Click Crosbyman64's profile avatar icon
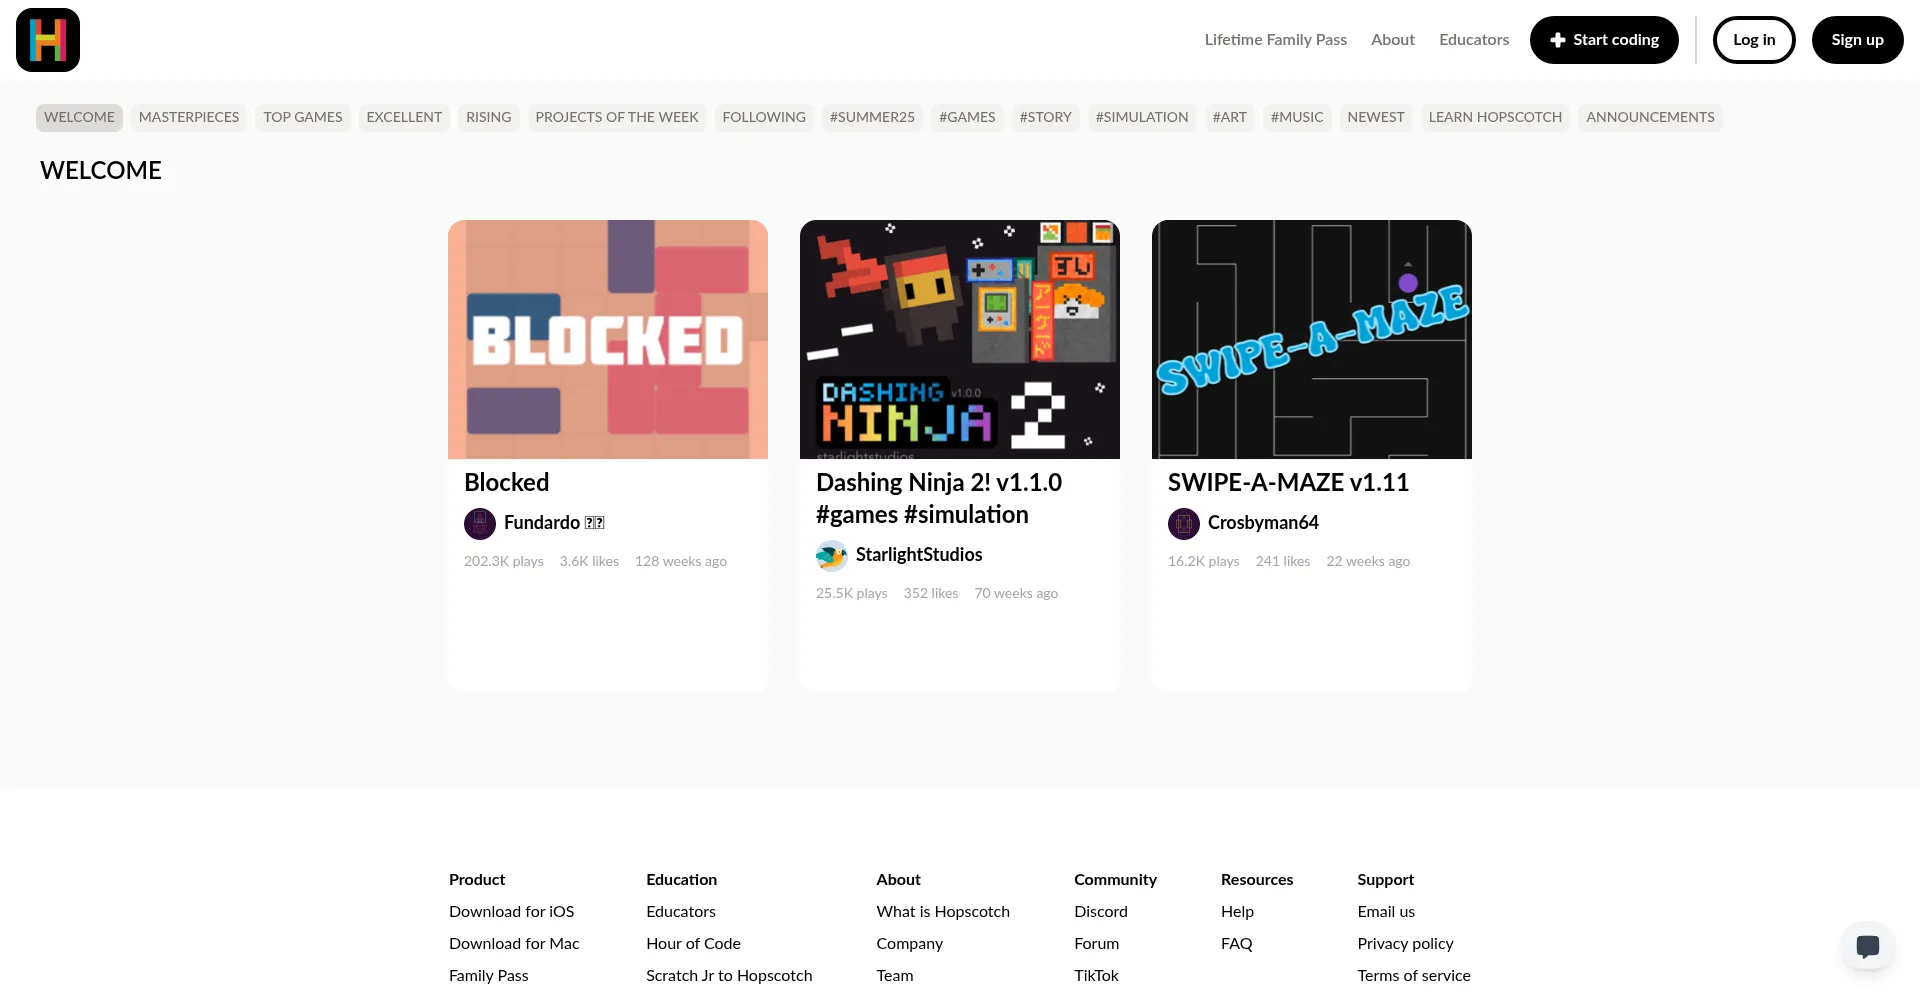Image resolution: width=1920 pixels, height=993 pixels. [1184, 523]
